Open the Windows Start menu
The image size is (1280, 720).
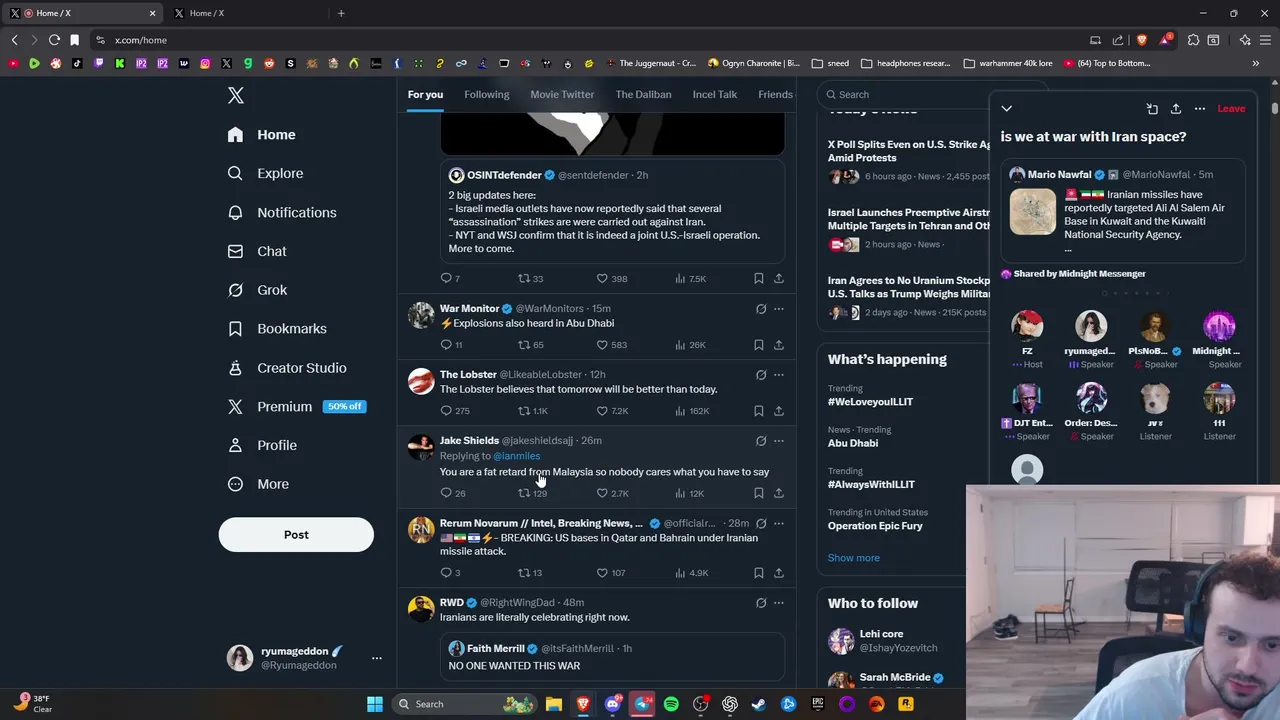tap(375, 704)
